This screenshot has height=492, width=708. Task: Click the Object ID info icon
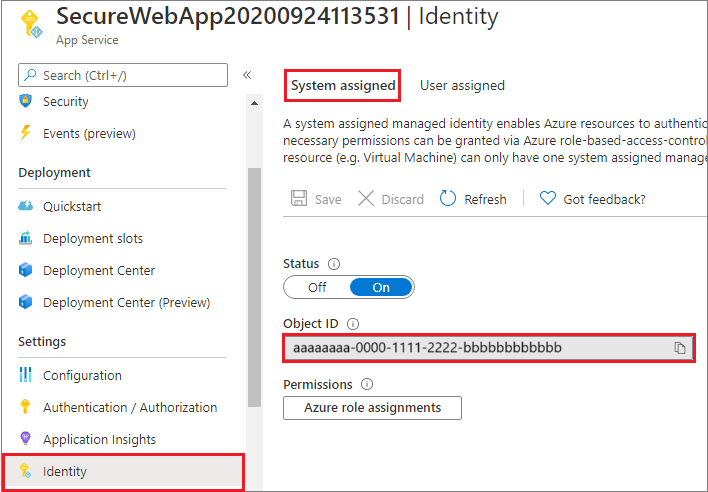pyautogui.click(x=353, y=324)
